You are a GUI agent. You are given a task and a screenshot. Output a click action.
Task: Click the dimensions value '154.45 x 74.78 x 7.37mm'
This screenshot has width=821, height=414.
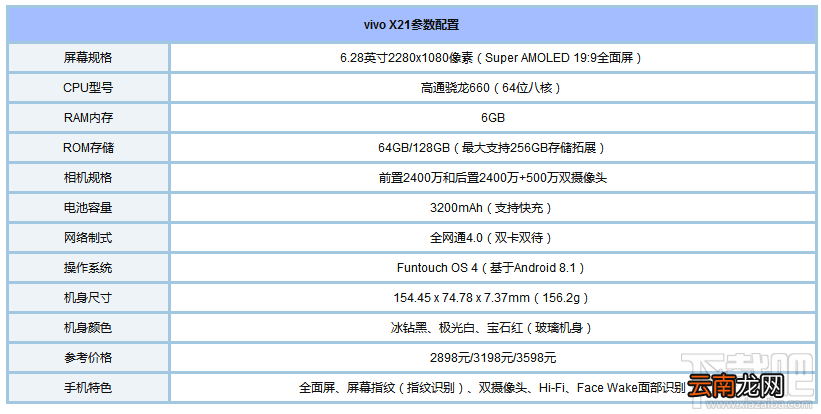[461, 298]
